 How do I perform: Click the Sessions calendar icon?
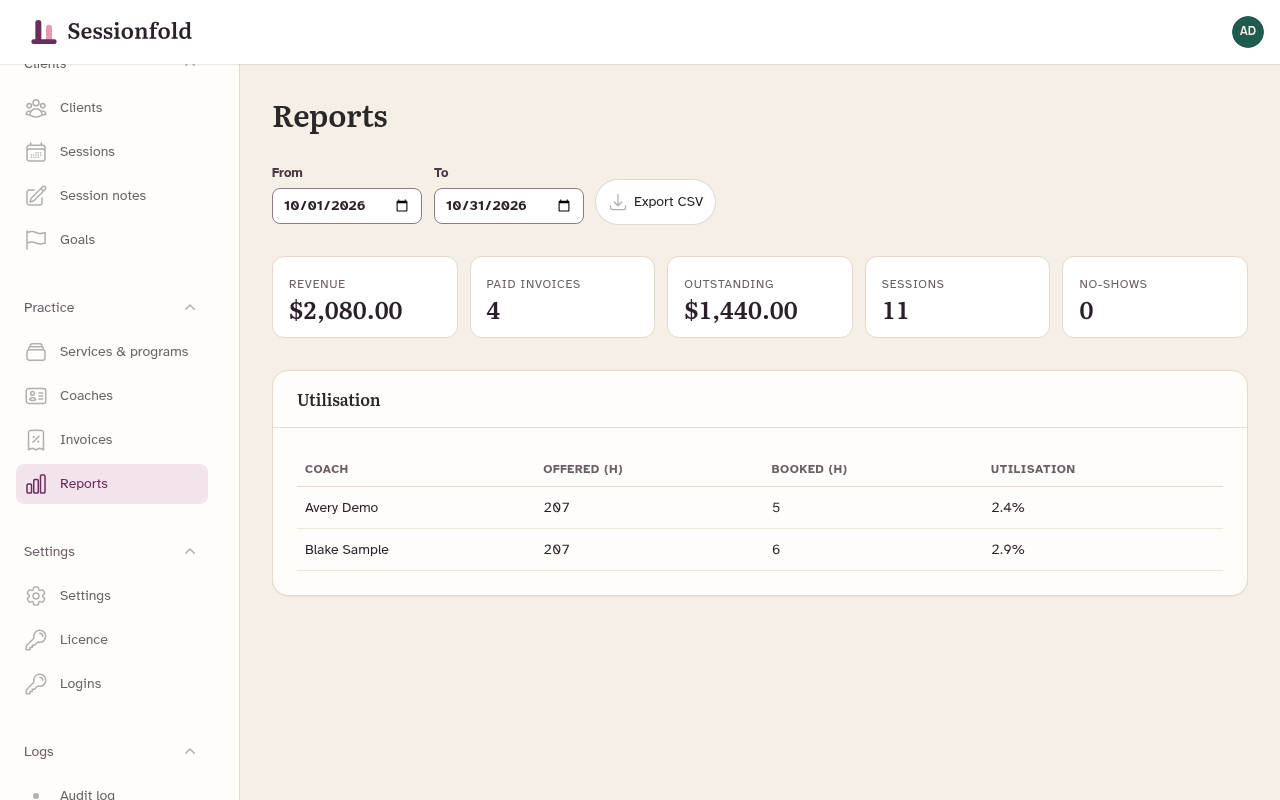tap(36, 152)
